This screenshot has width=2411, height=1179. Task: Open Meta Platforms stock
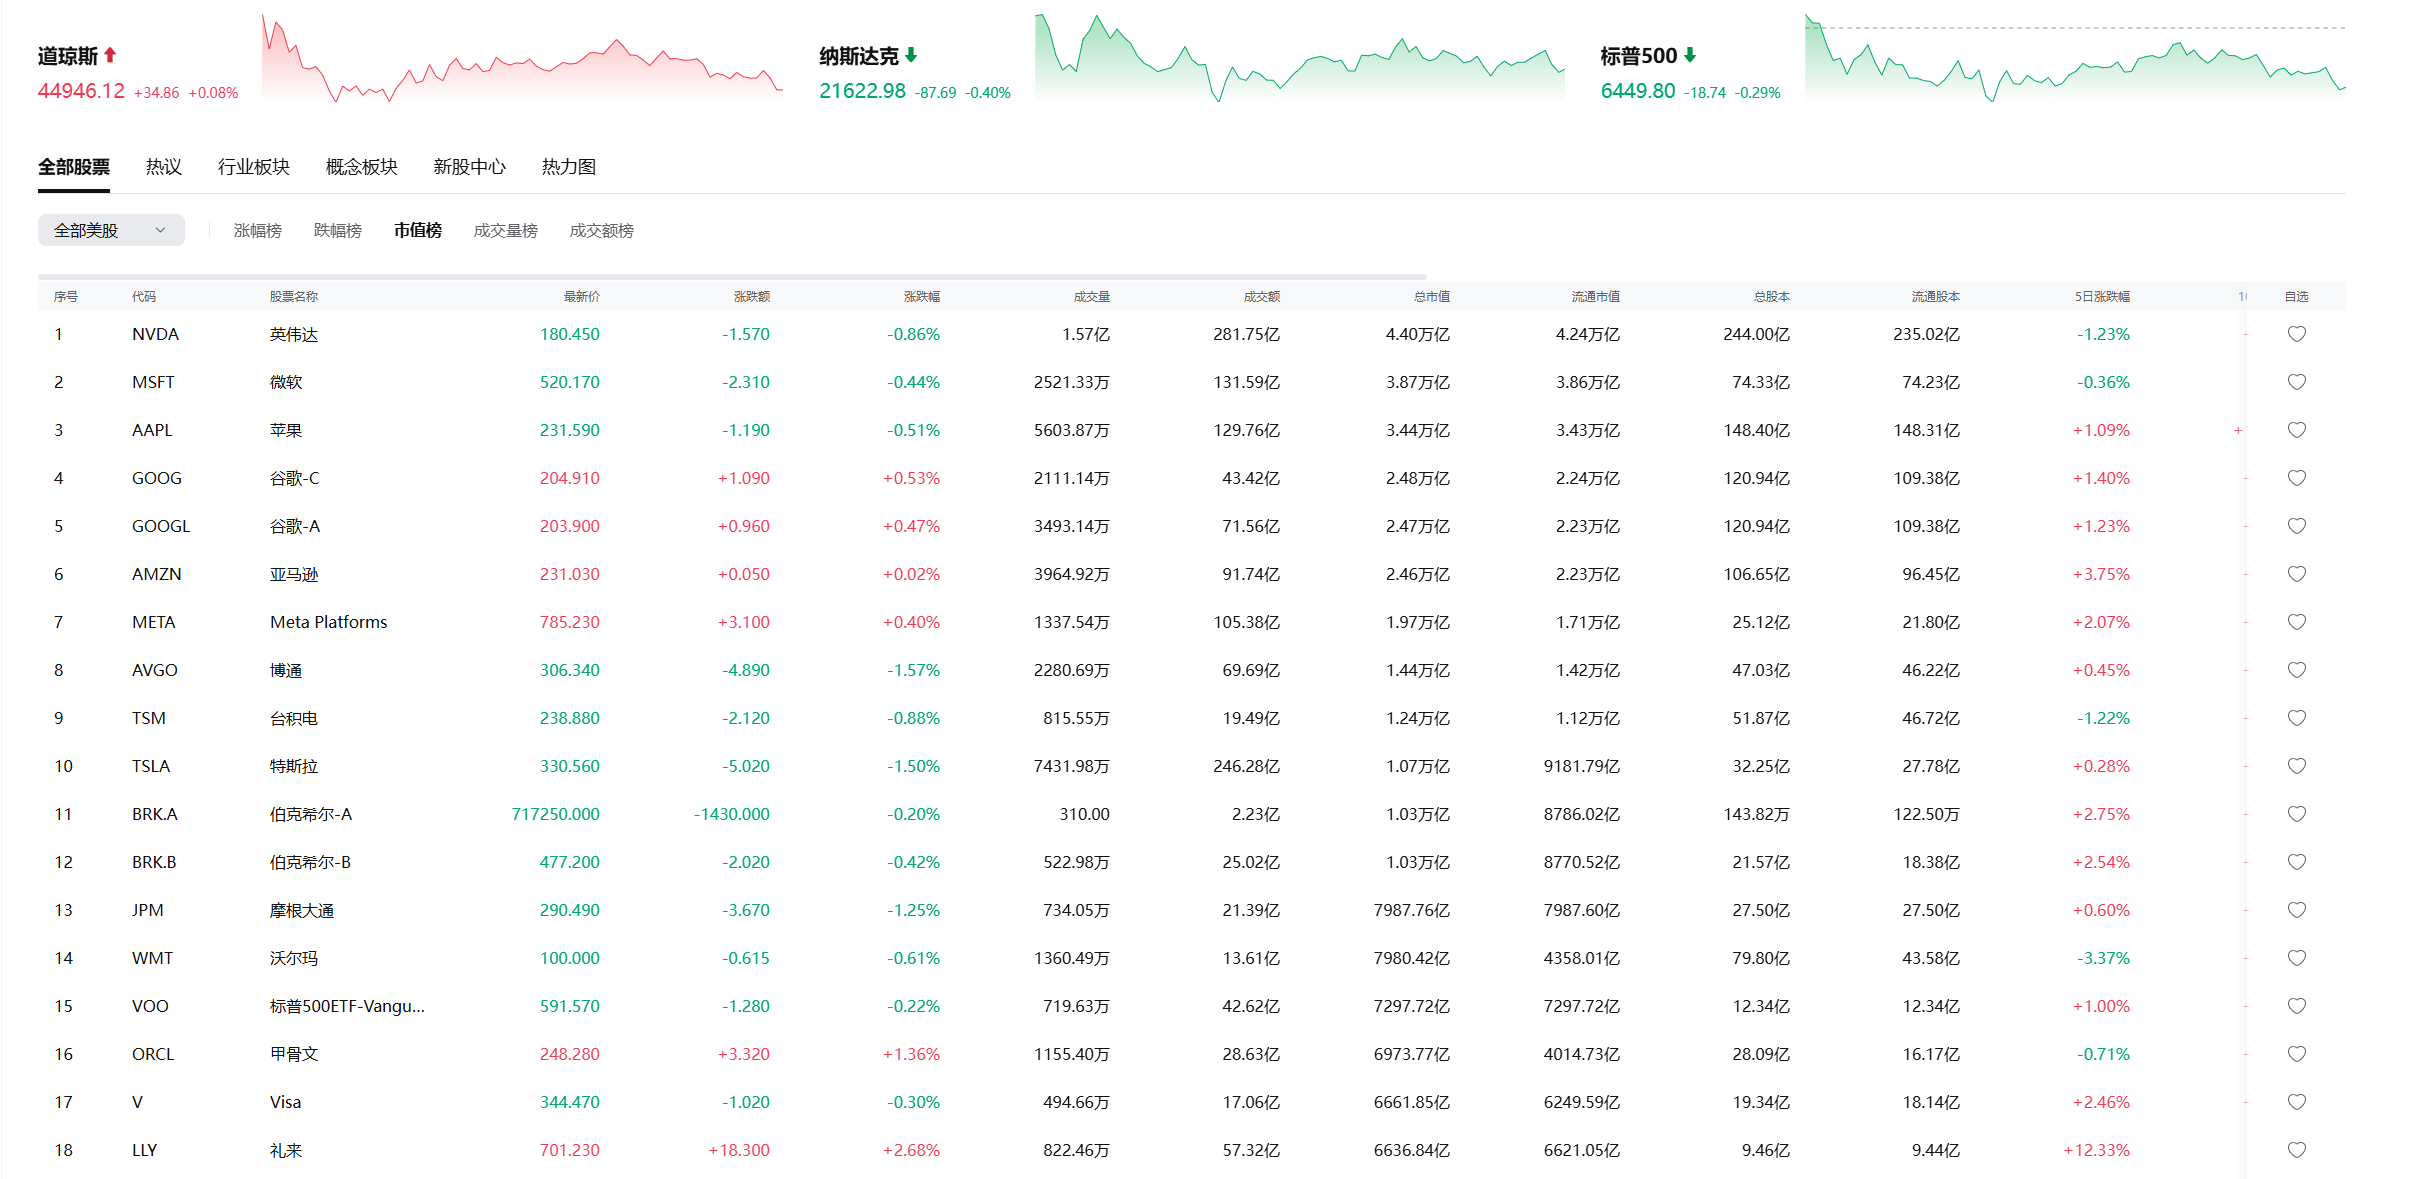click(329, 622)
